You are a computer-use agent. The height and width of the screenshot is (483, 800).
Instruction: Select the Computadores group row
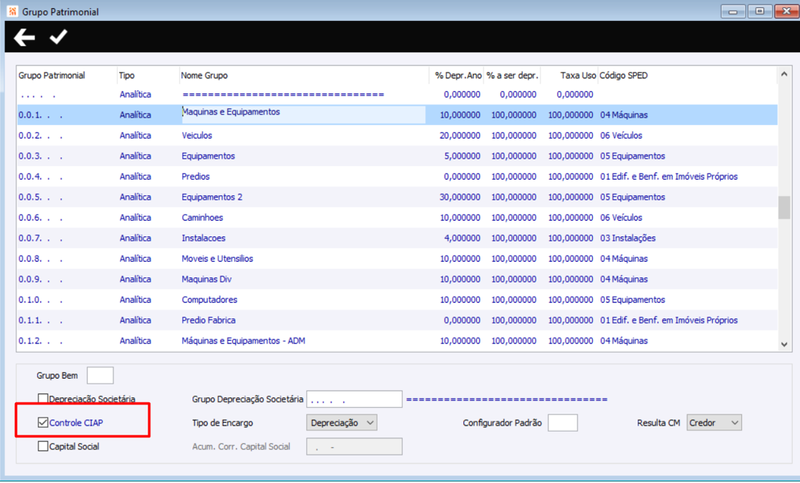(x=397, y=300)
